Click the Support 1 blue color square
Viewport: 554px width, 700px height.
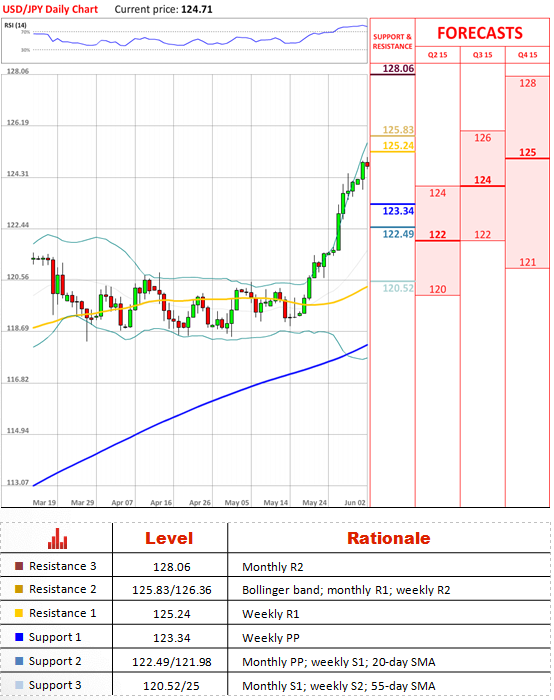(19, 637)
